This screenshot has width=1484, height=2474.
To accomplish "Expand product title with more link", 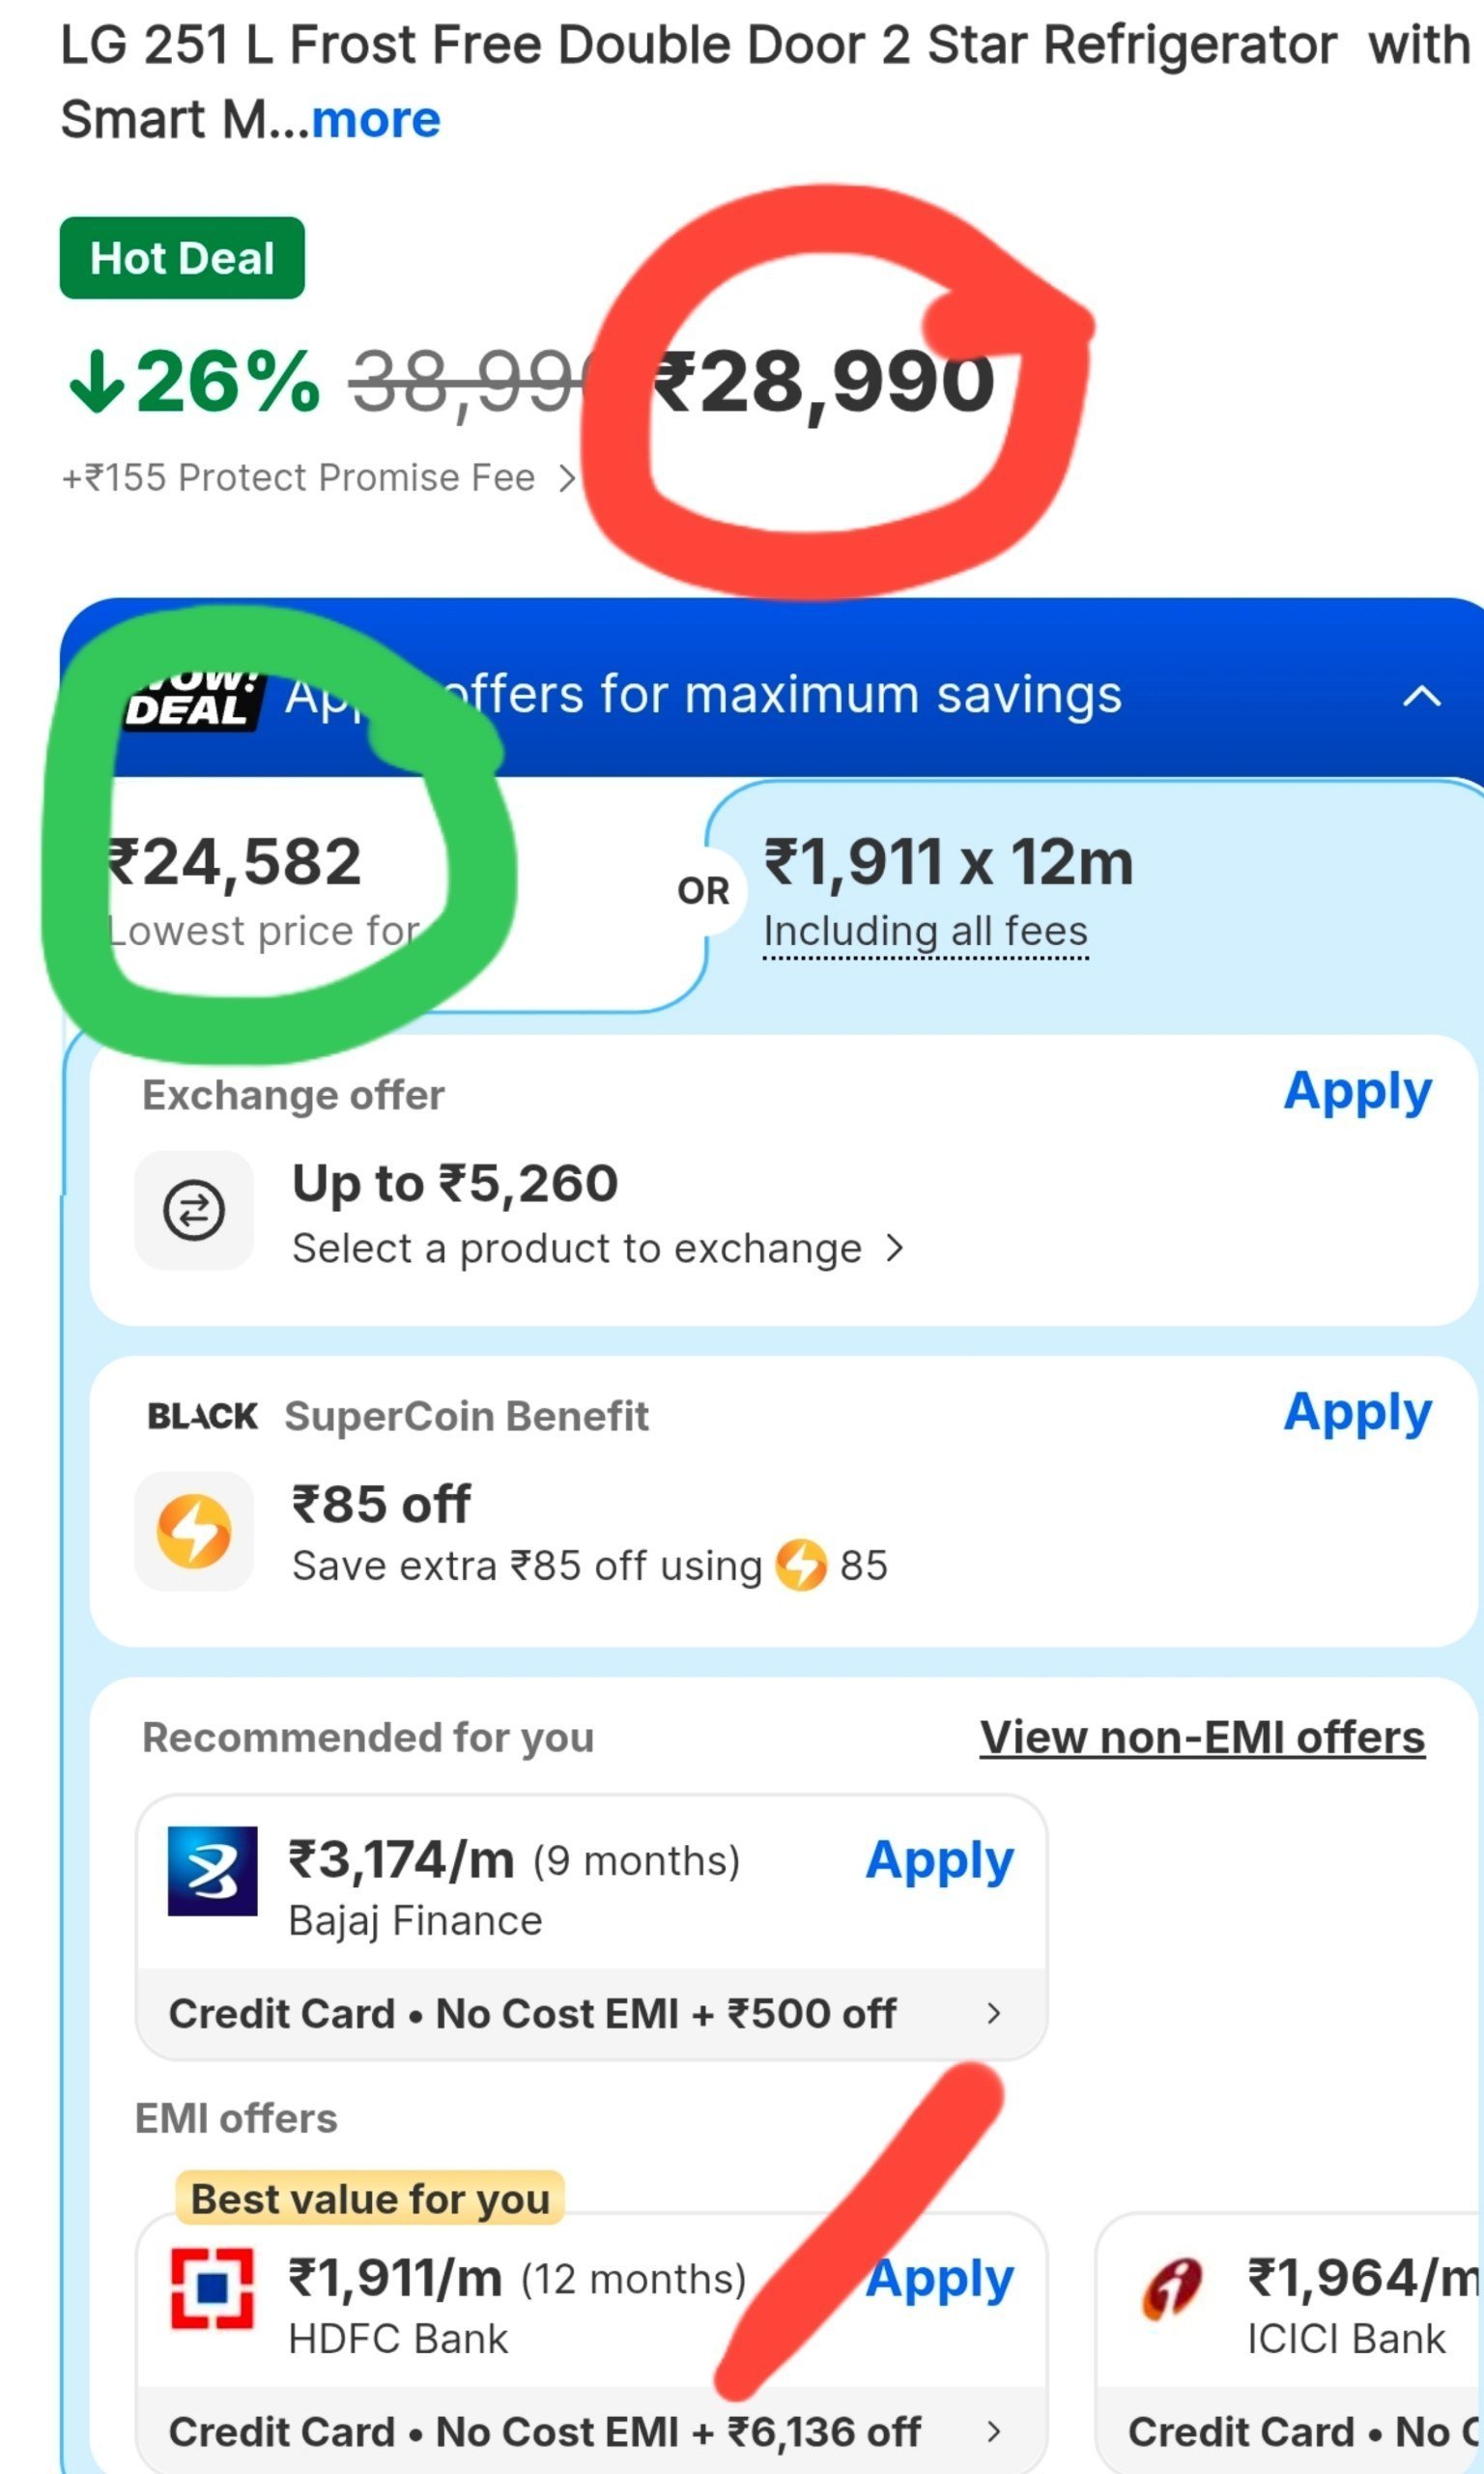I will [376, 120].
